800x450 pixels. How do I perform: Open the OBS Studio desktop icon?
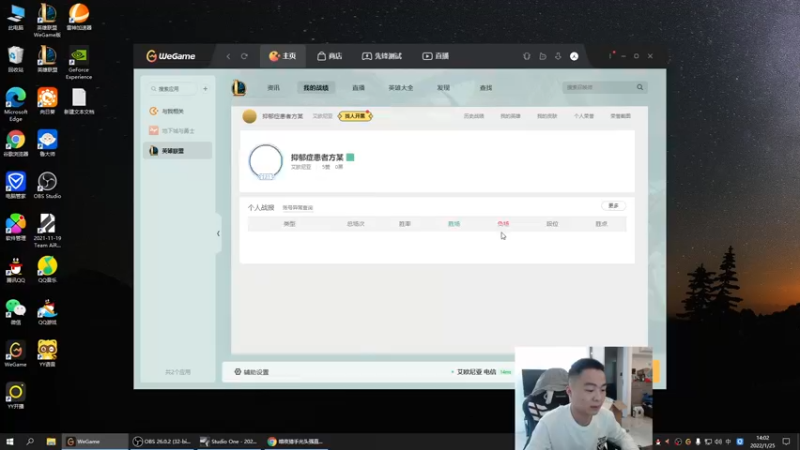pos(47,185)
